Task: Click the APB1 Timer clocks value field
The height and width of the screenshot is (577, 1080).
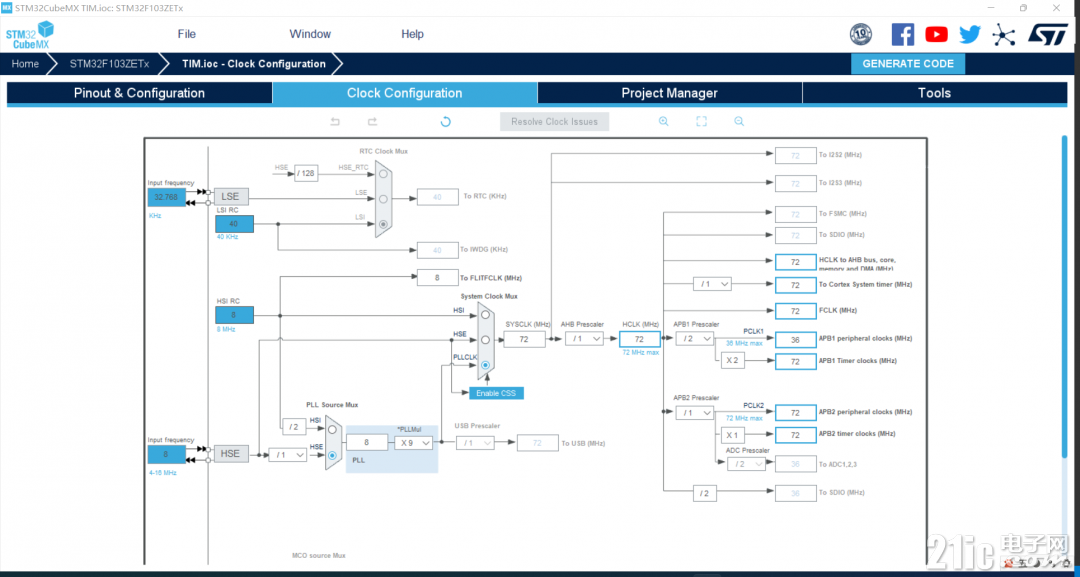Action: pyautogui.click(x=796, y=361)
